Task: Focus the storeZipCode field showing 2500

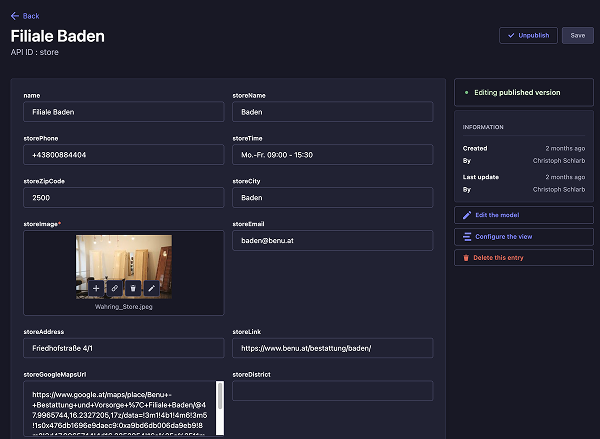Action: [x=124, y=197]
